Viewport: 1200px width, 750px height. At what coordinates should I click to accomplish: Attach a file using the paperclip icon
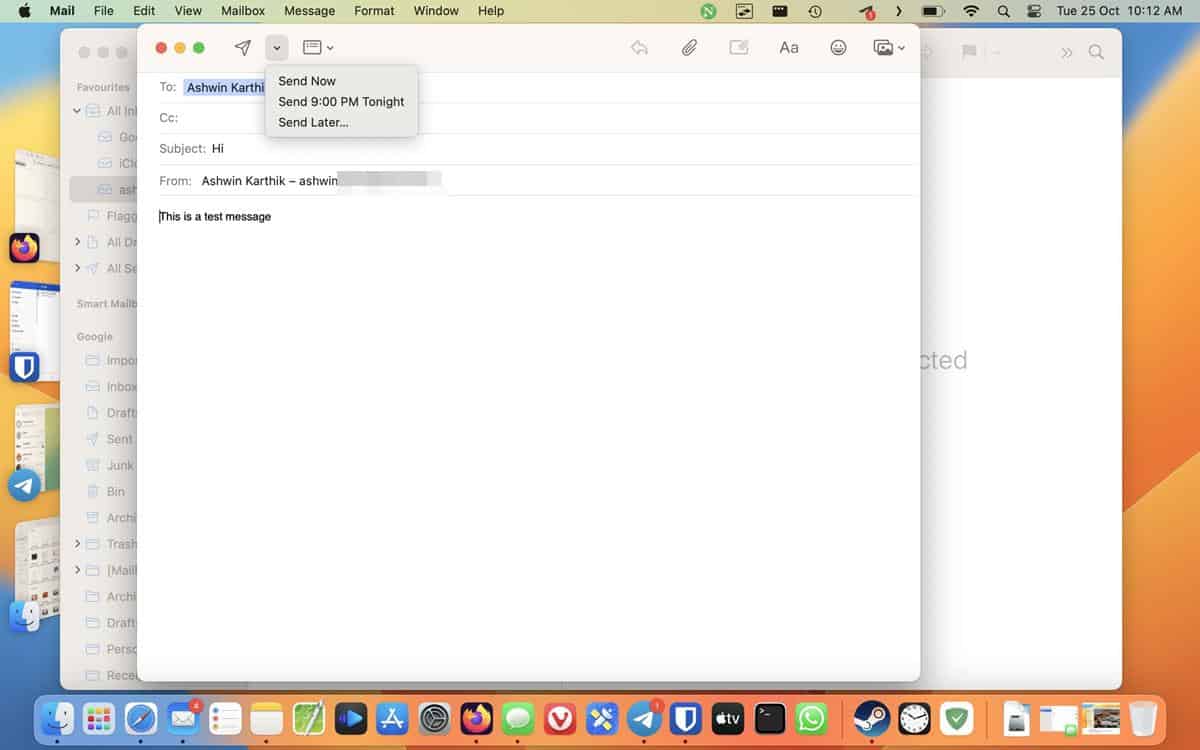(688, 47)
